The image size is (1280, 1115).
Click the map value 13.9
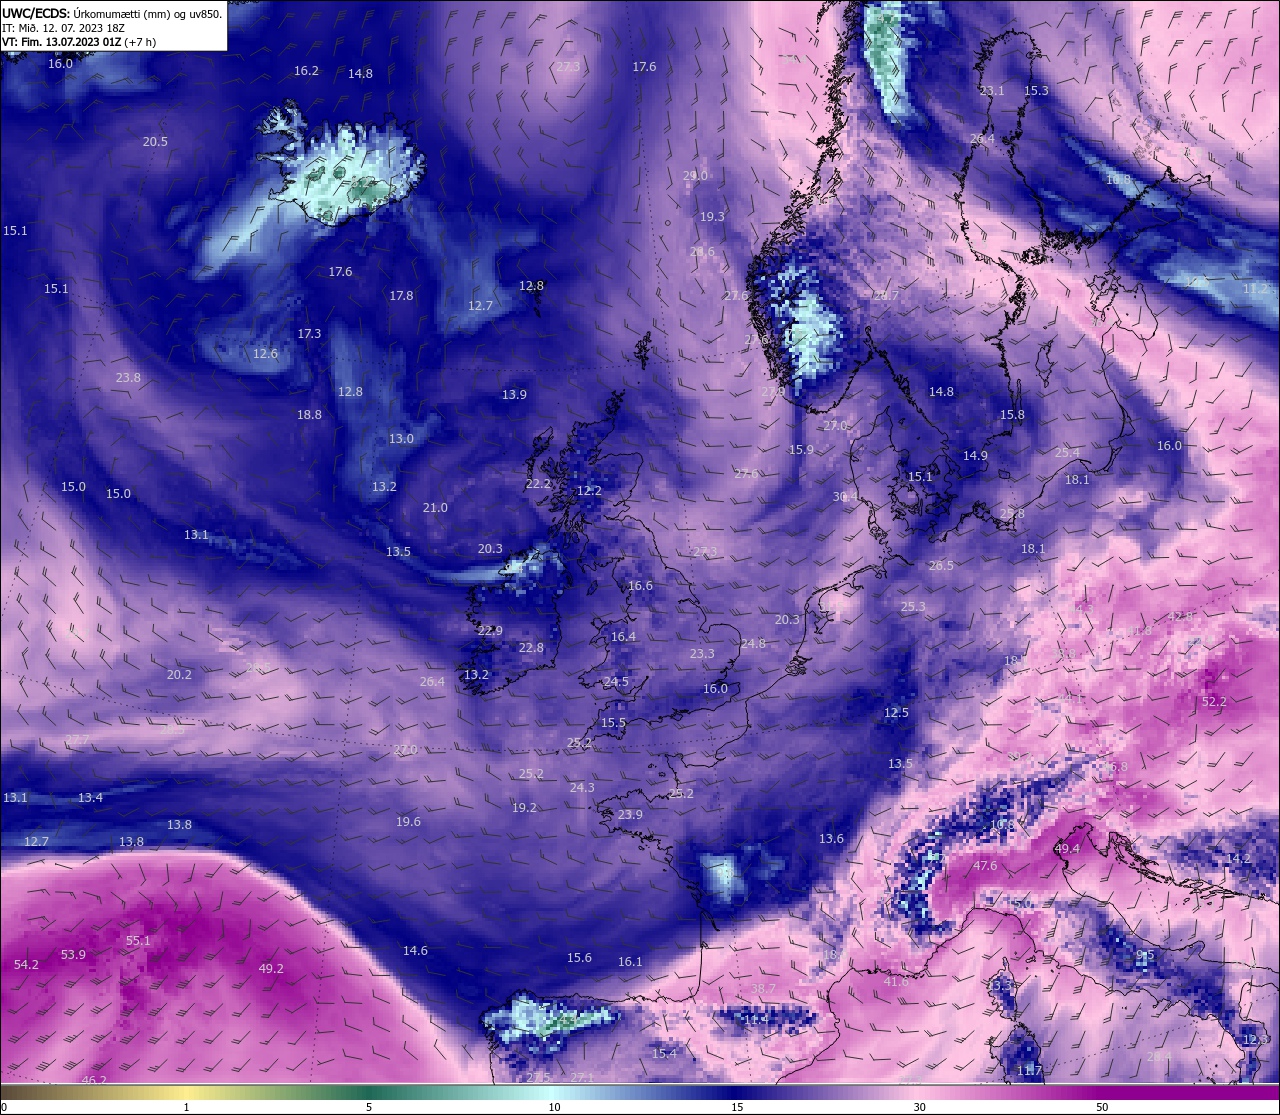[x=514, y=395]
